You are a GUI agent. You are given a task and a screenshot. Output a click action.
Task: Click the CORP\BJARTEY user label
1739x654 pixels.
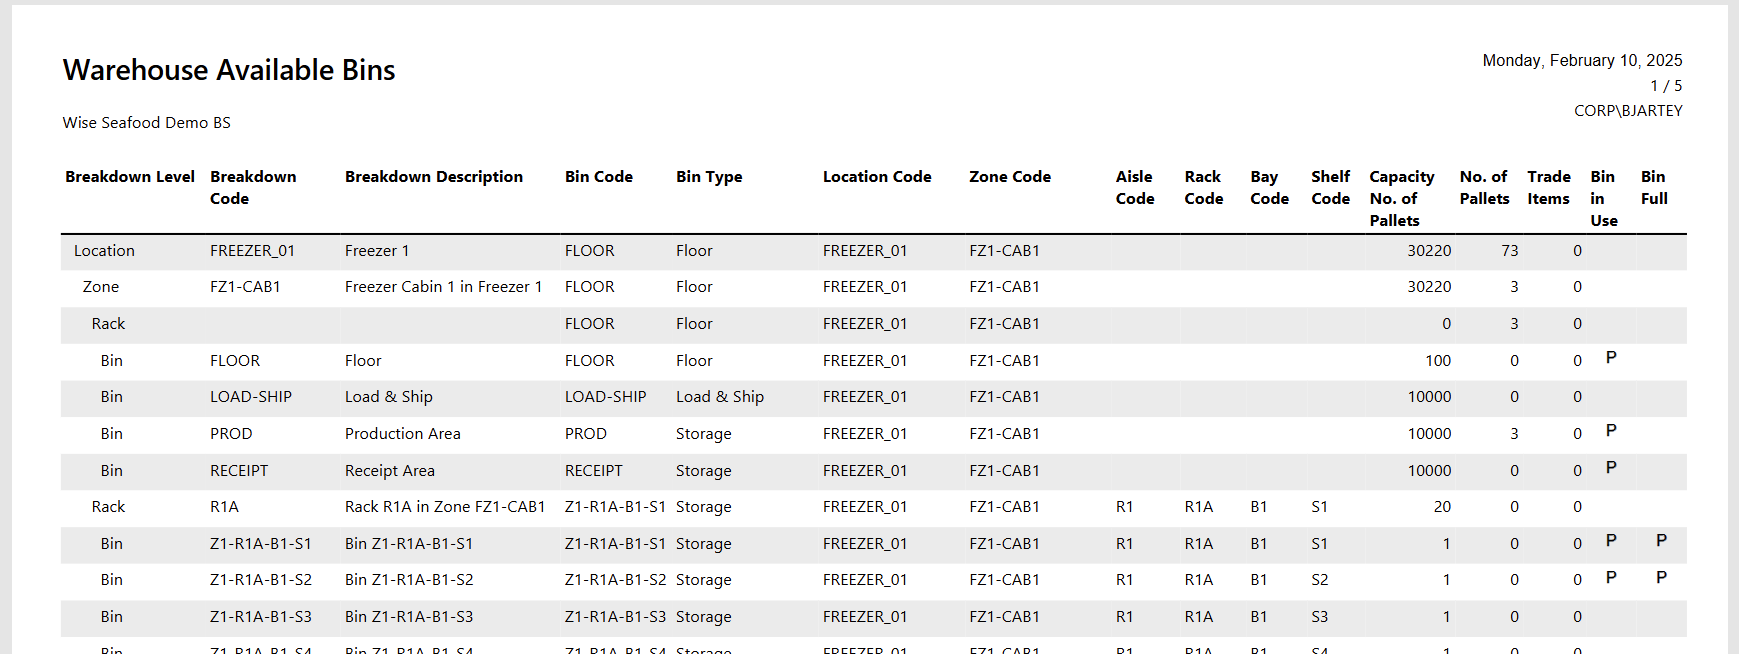pos(1628,111)
